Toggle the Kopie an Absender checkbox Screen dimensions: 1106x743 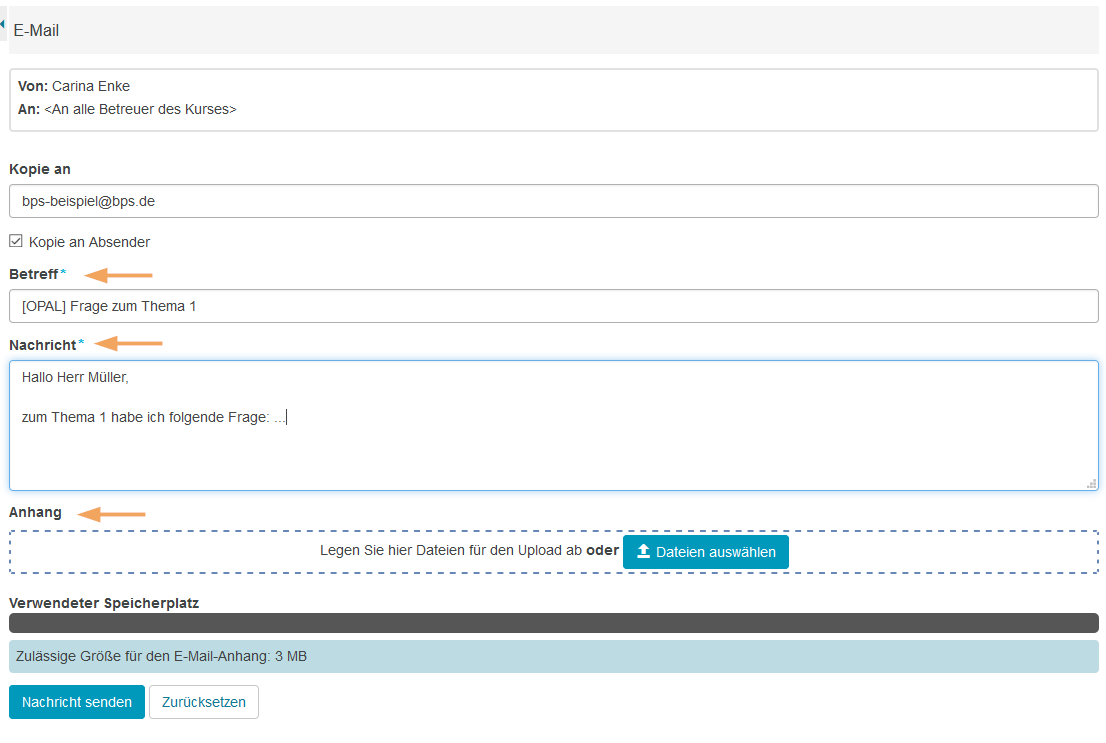pyautogui.click(x=16, y=241)
